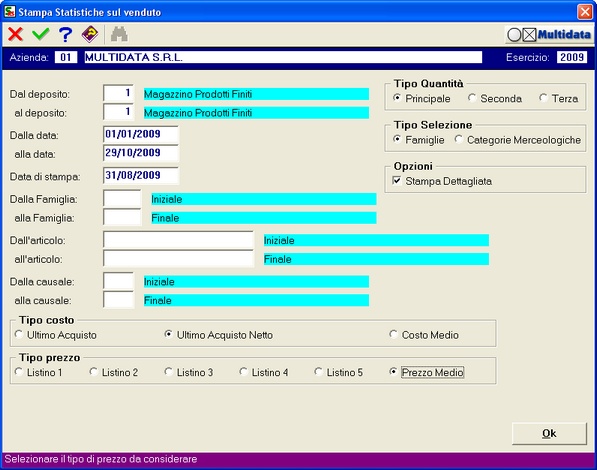This screenshot has height=470, width=597.
Task: Click the Dalla data input field
Action: click(x=140, y=134)
